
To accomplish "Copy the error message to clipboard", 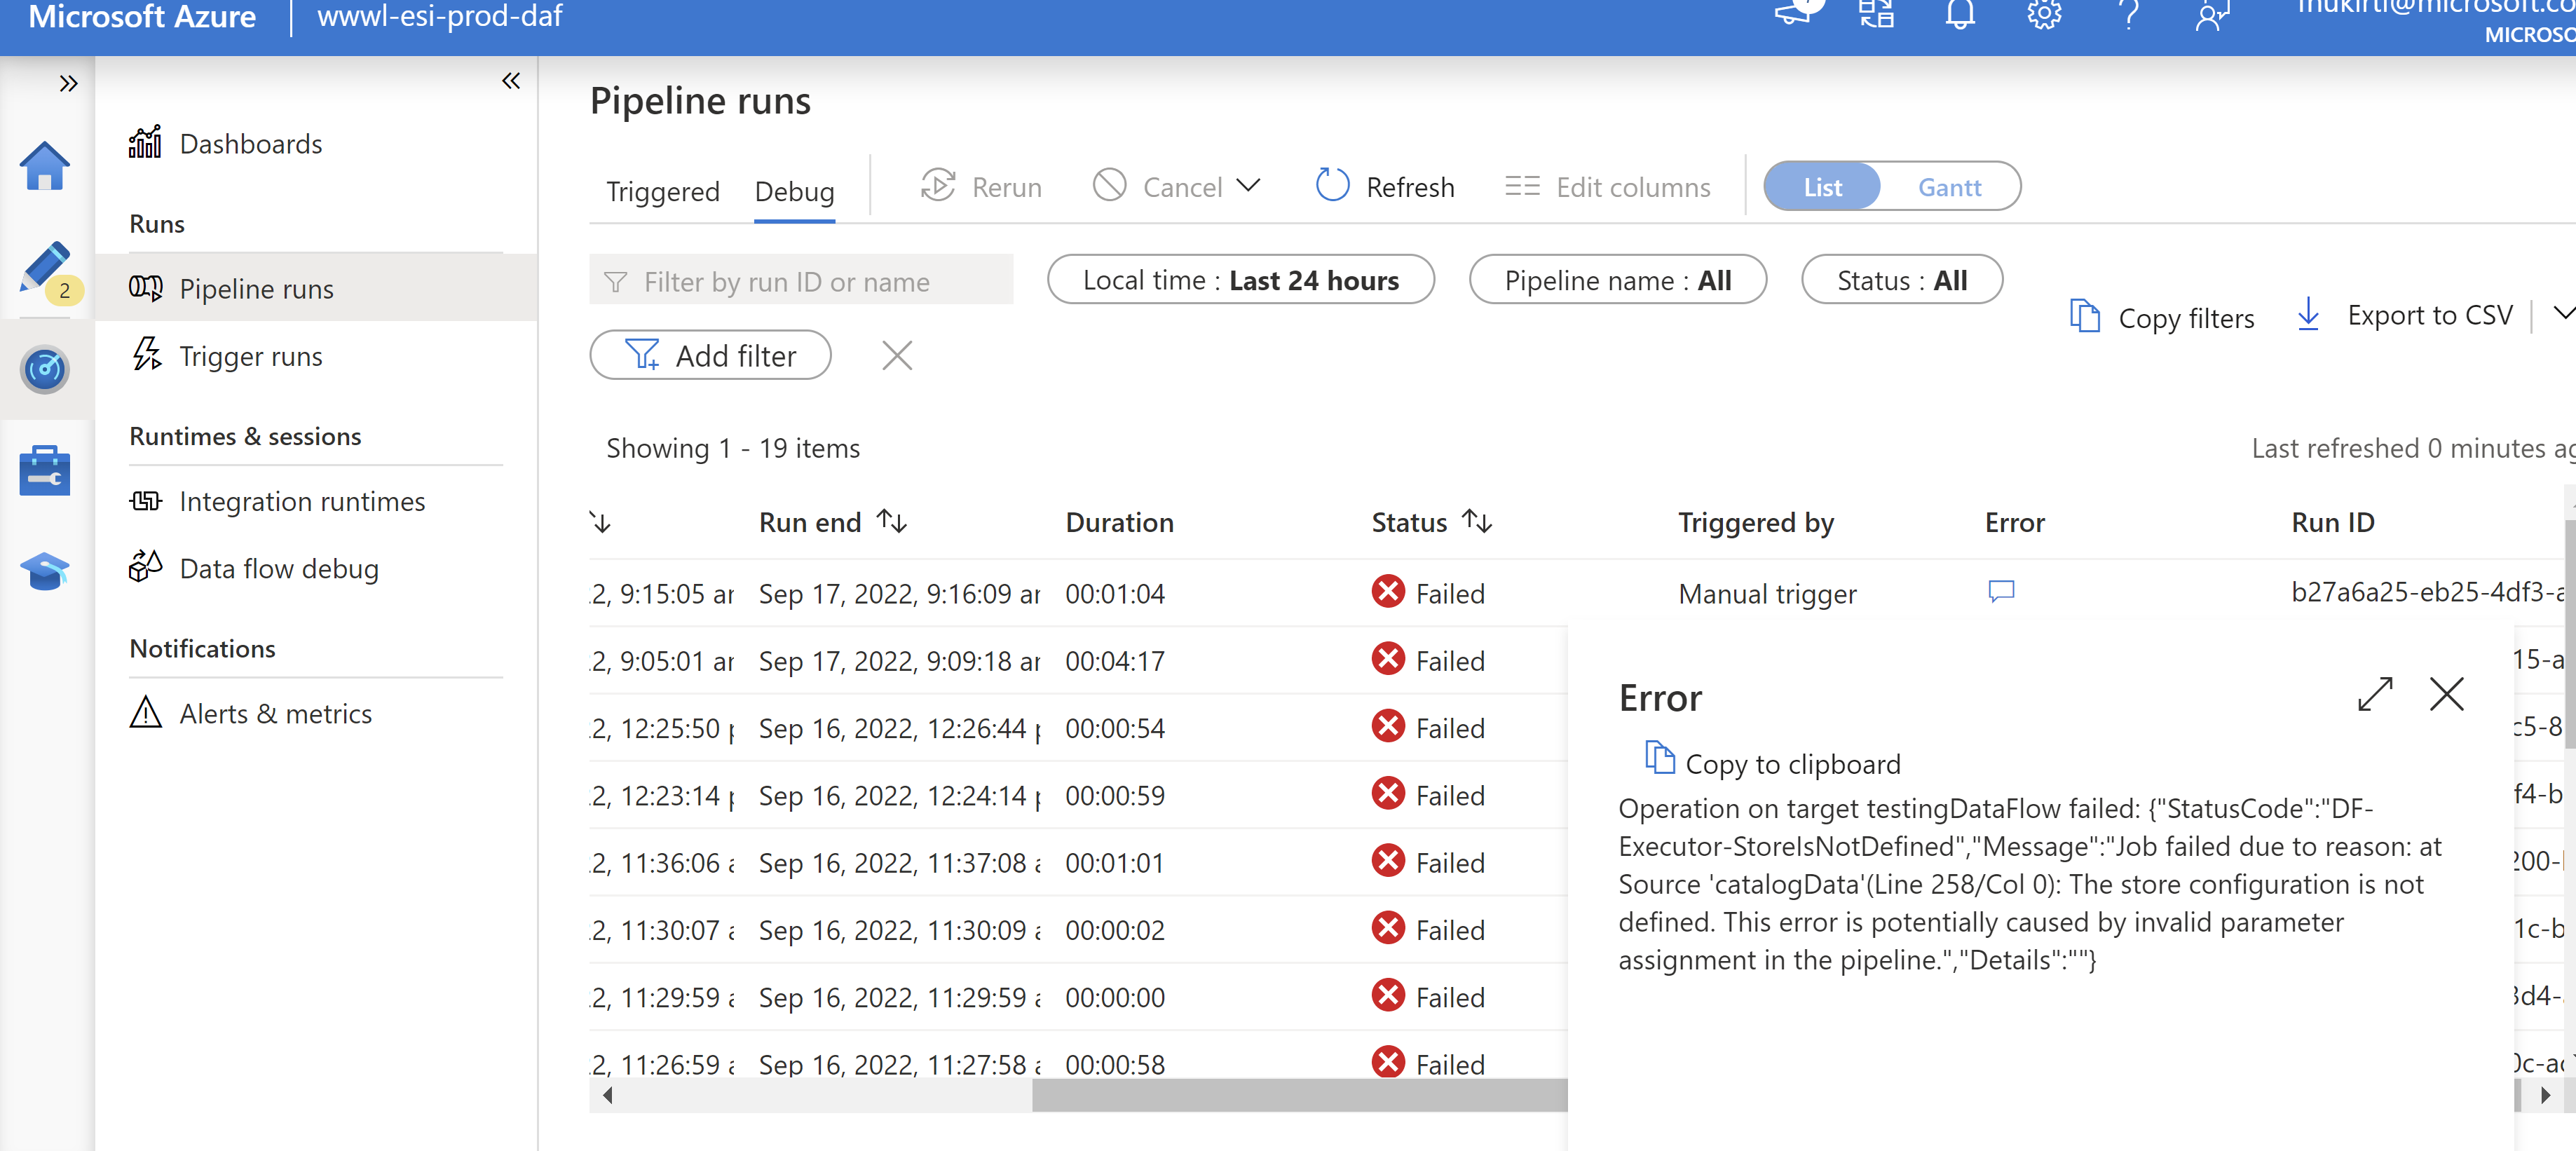I will [x=1771, y=762].
